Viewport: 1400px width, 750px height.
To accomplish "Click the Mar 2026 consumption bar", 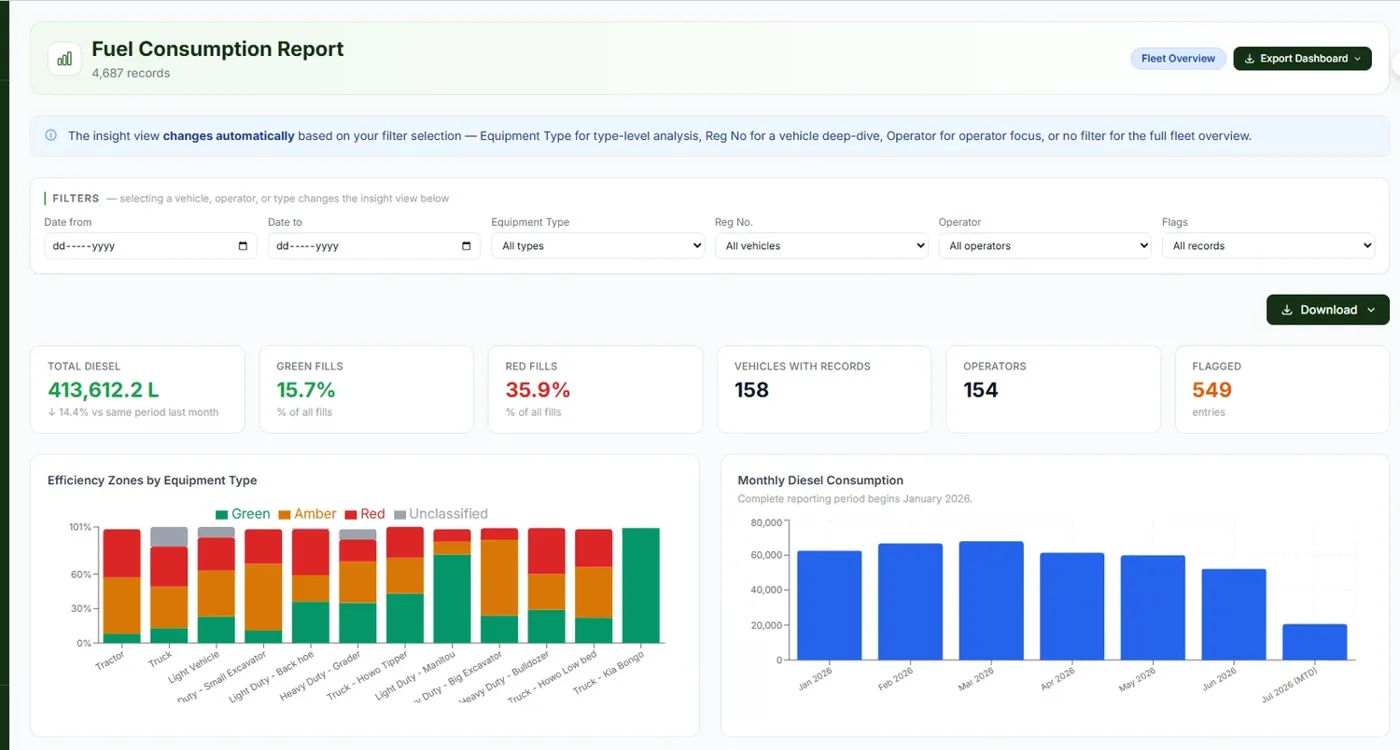I will click(x=991, y=601).
